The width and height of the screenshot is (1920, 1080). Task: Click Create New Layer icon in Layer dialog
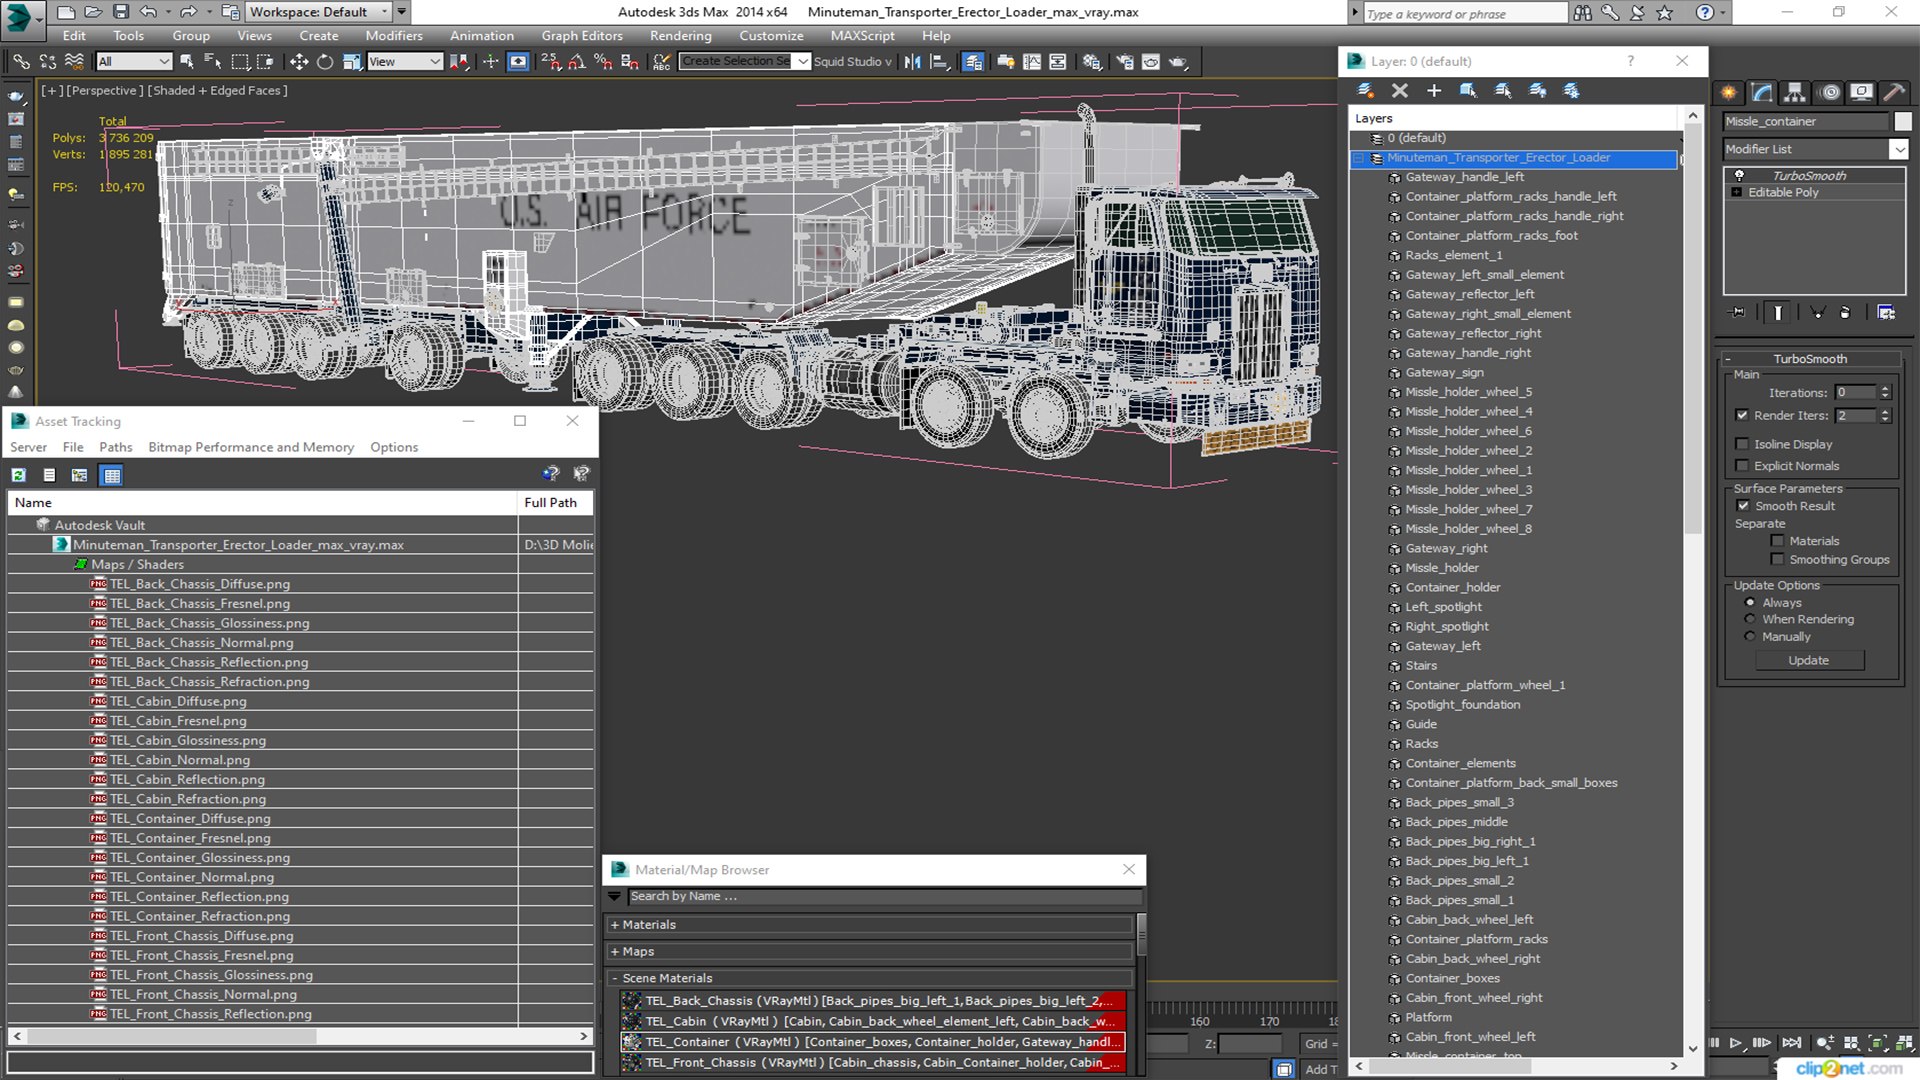pos(1365,91)
